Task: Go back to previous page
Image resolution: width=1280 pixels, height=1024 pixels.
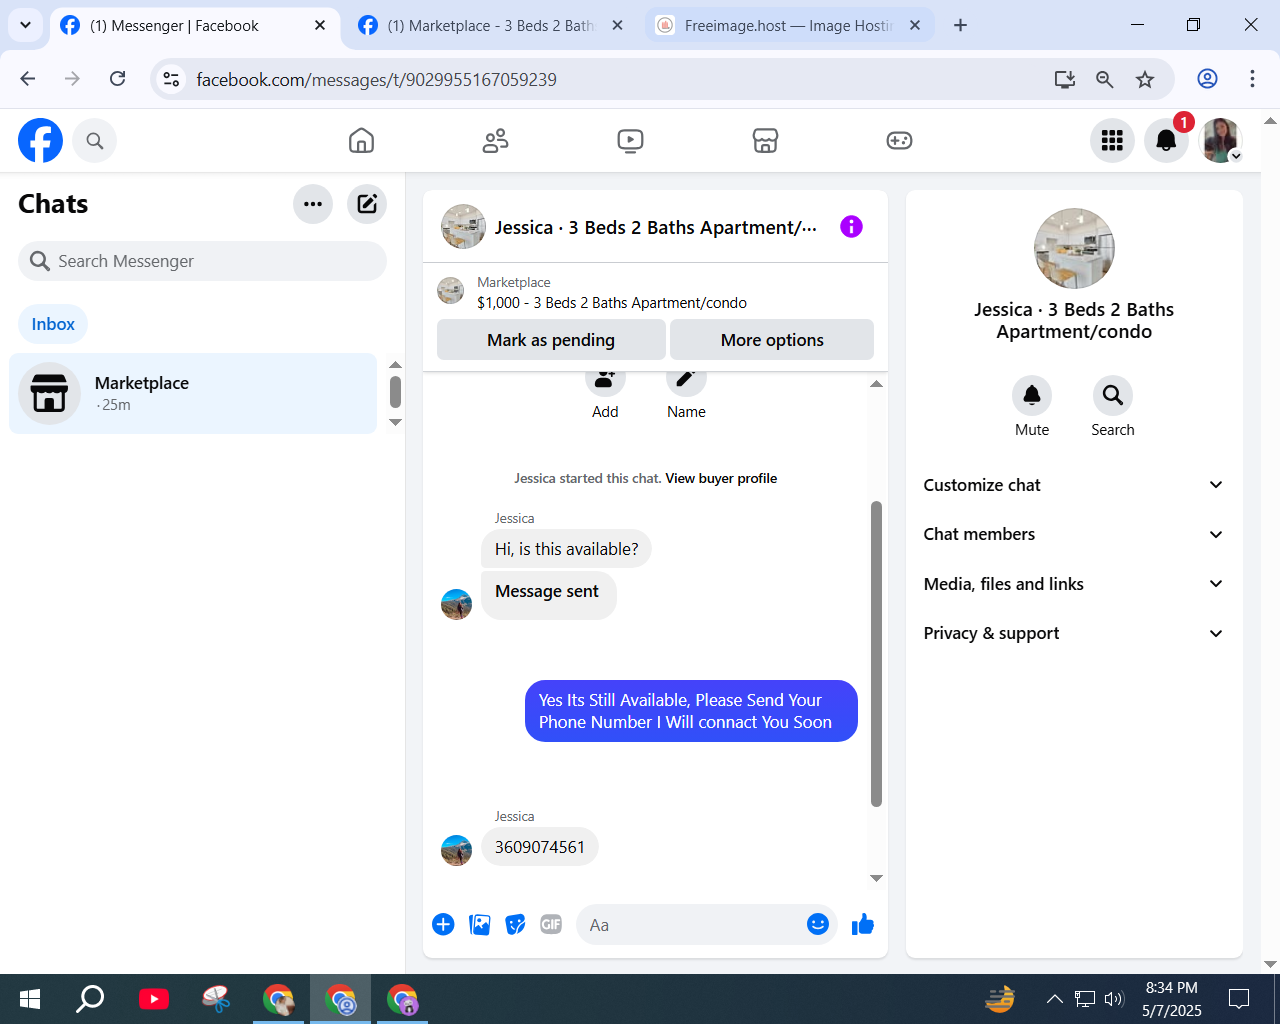Action: point(28,79)
